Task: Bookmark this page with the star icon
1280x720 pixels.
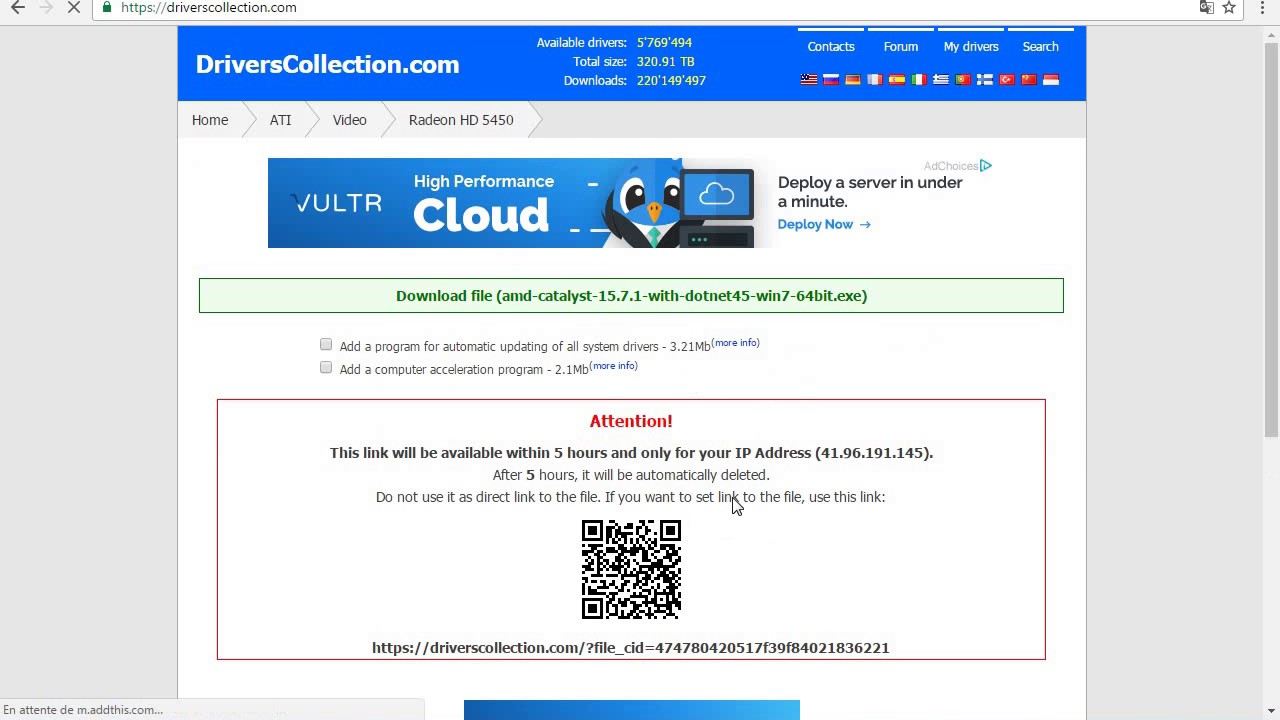Action: coord(1229,8)
